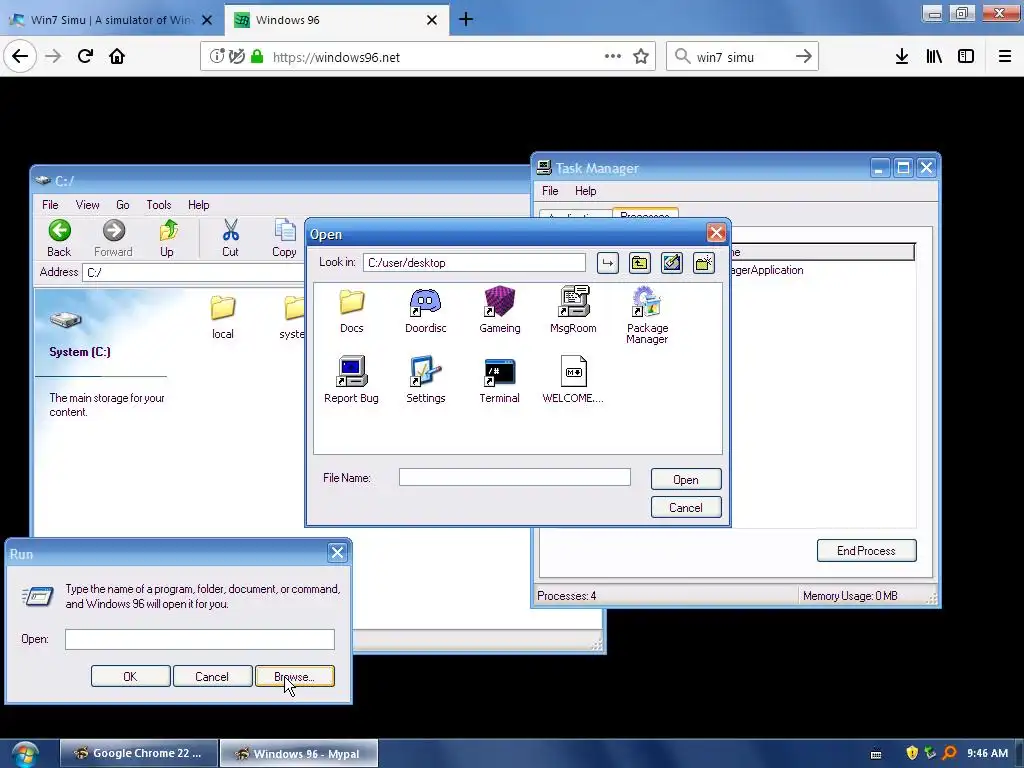Click Open button in Open dialog
Screen dimensions: 1024x768
686,479
